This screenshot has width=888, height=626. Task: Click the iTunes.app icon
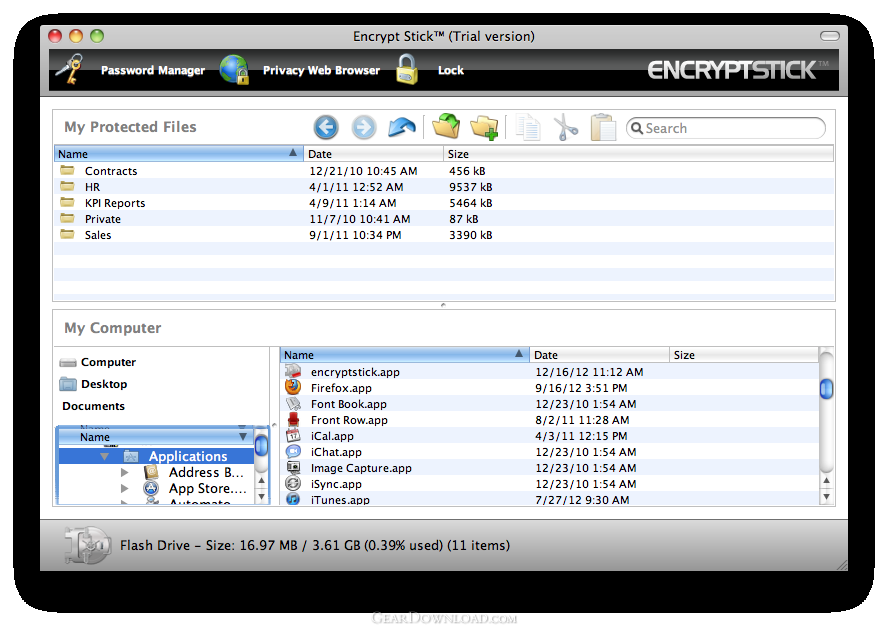click(x=293, y=499)
